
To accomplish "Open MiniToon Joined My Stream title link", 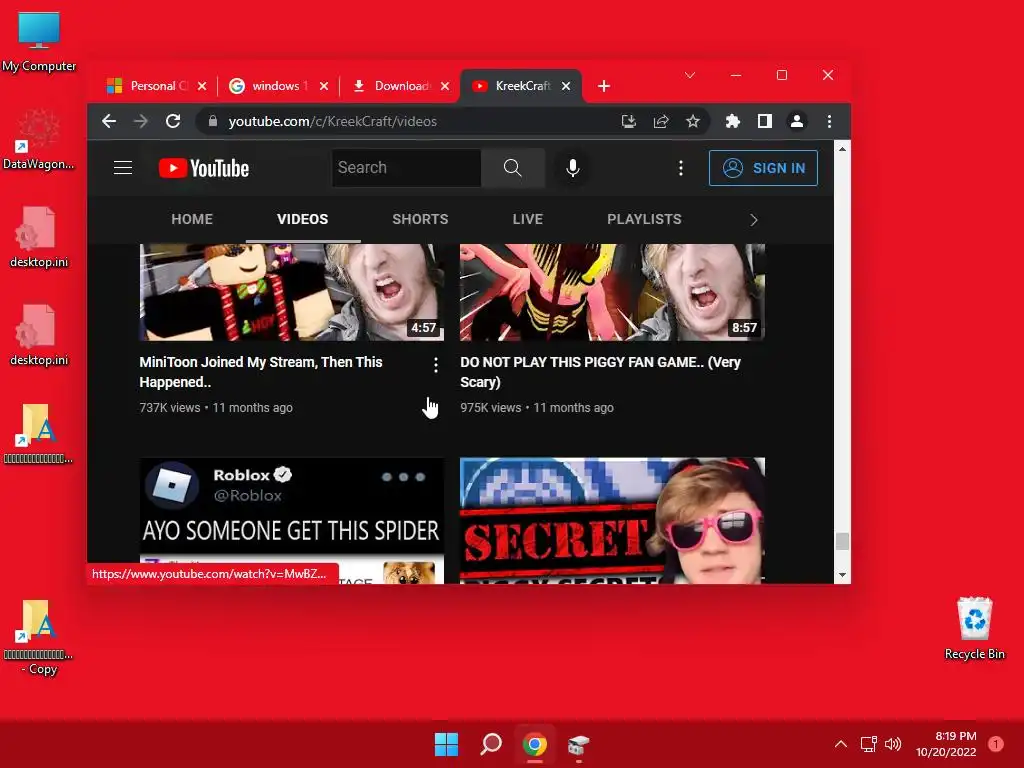I will (261, 372).
